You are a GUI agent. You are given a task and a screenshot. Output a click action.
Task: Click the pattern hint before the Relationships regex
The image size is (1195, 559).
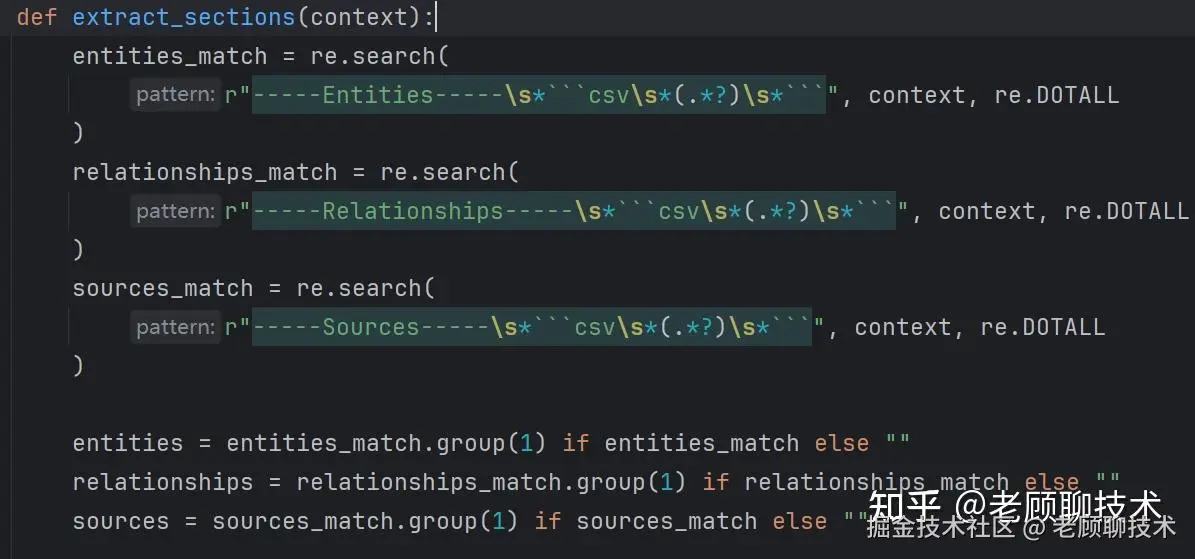(x=175, y=211)
